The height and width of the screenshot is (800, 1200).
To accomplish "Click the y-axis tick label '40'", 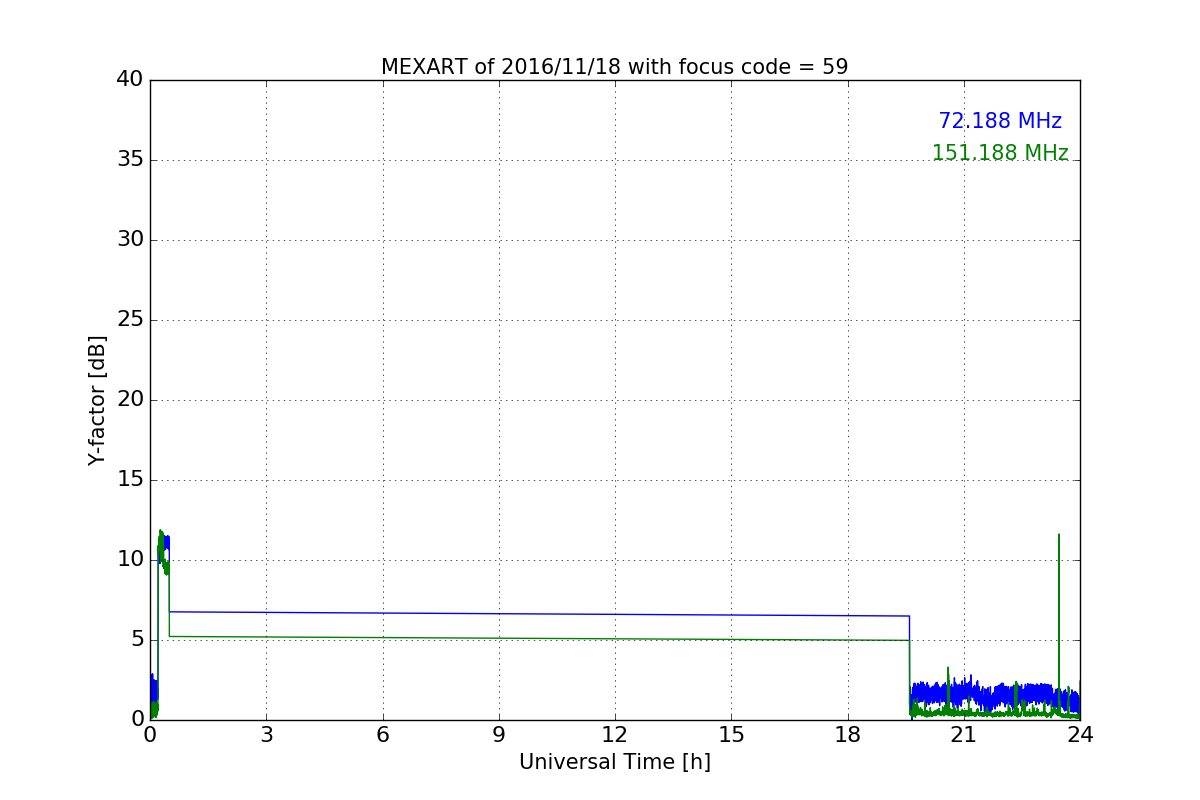I will click(130, 80).
